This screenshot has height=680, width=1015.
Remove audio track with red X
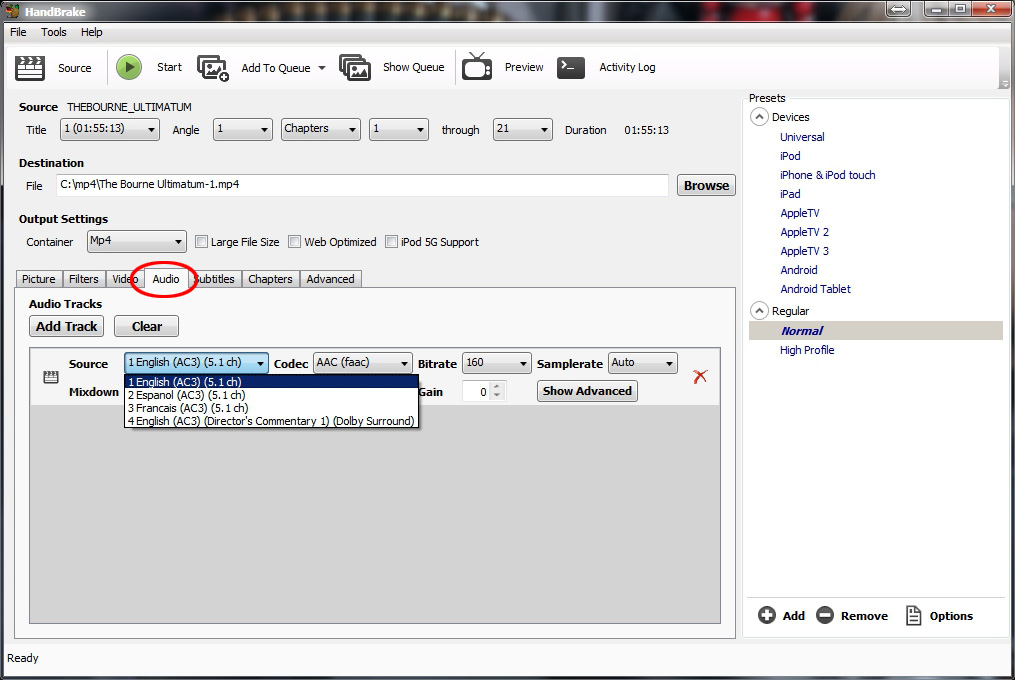coord(700,376)
